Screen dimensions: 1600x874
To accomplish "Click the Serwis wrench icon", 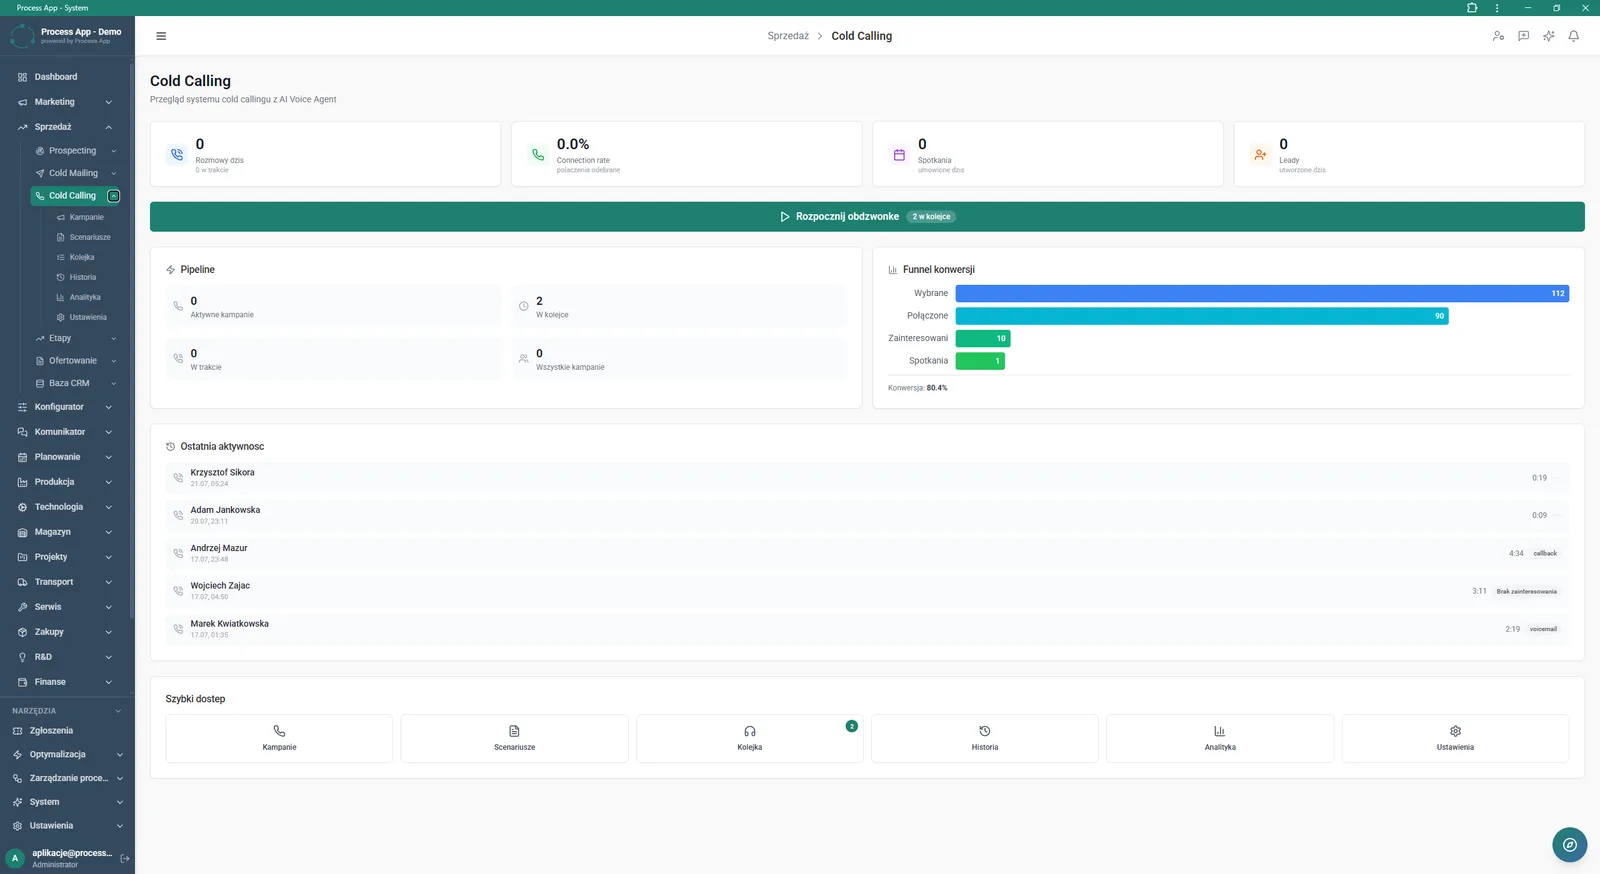I will tap(22, 607).
